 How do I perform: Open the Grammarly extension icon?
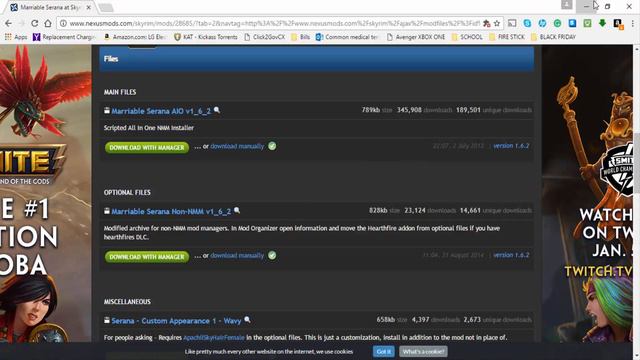pos(557,23)
